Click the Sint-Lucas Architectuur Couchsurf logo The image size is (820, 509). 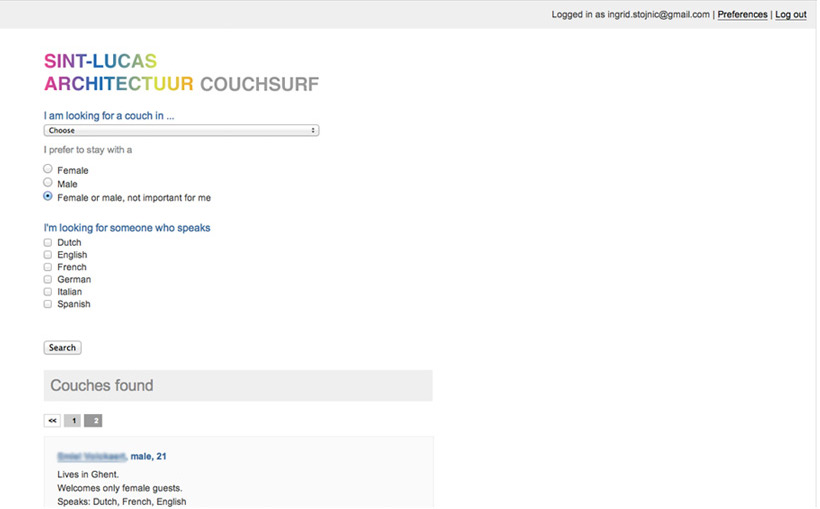coord(181,72)
